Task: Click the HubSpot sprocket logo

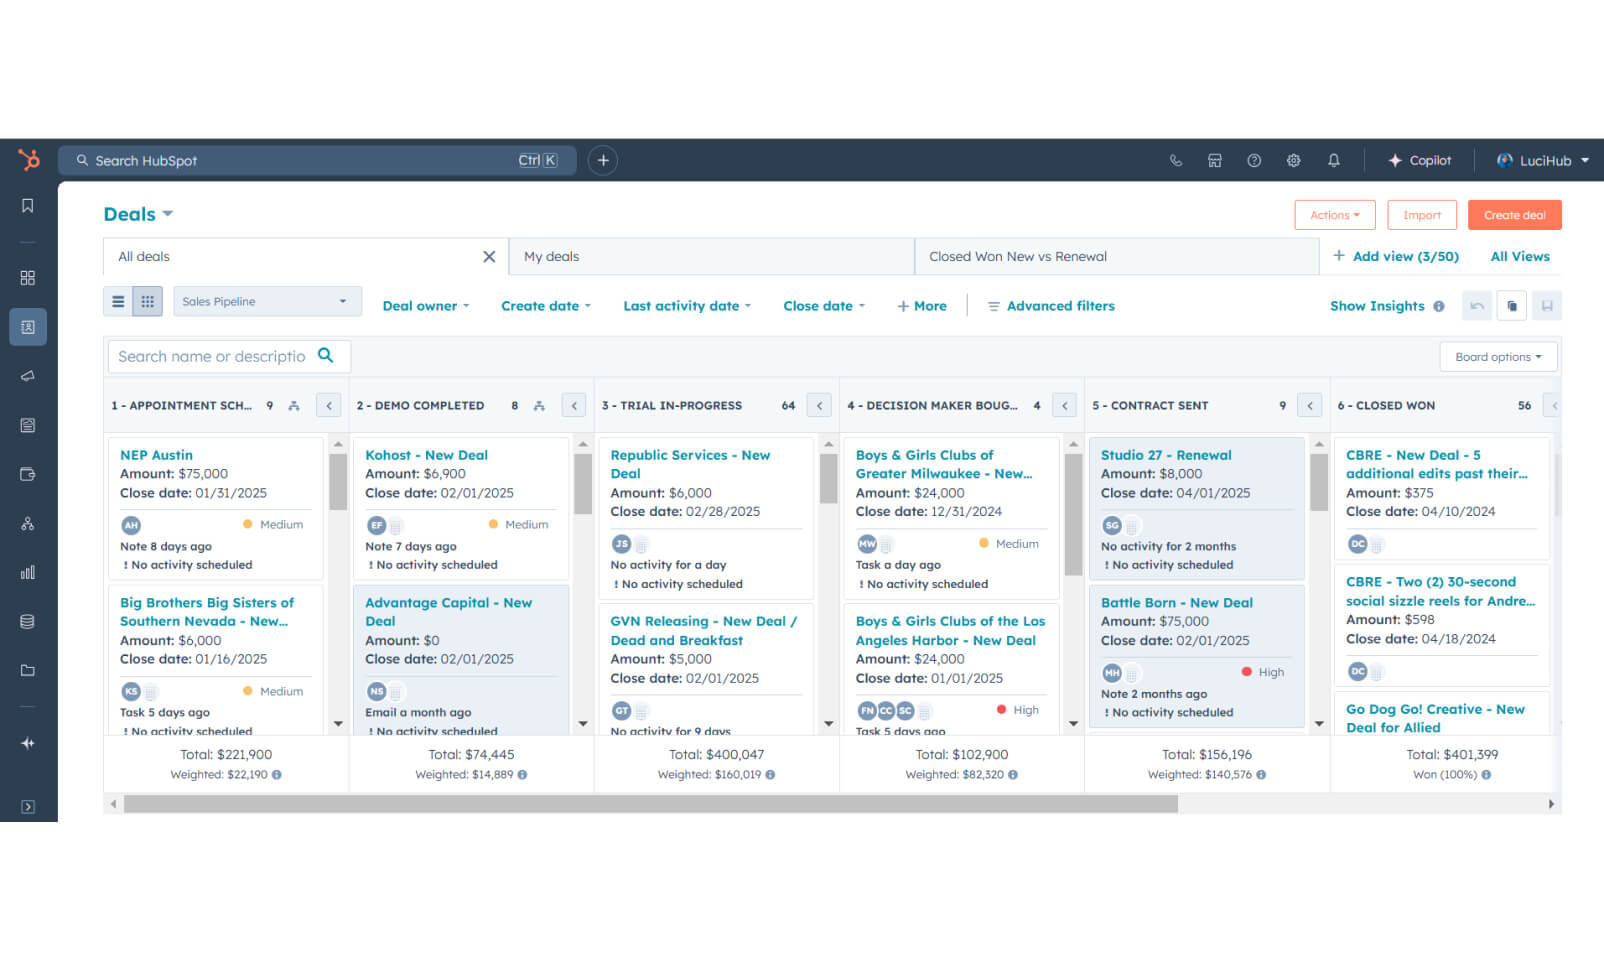Action: click(x=29, y=160)
